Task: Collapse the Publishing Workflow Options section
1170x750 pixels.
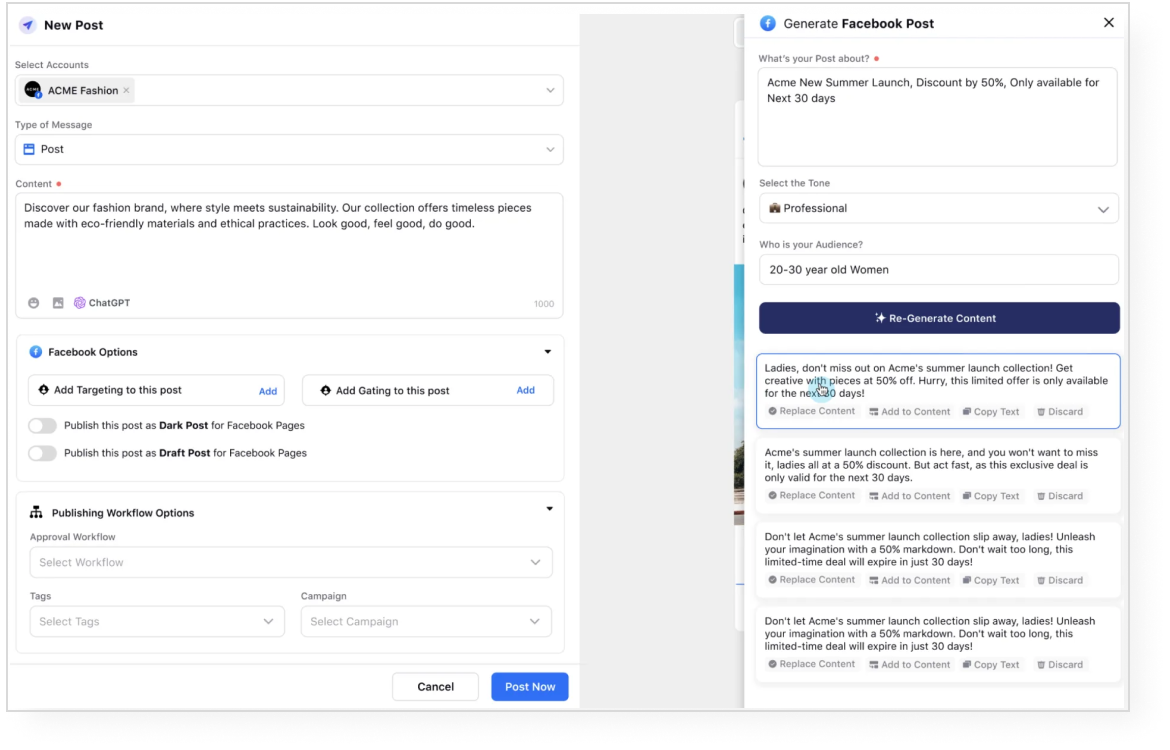Action: (549, 509)
